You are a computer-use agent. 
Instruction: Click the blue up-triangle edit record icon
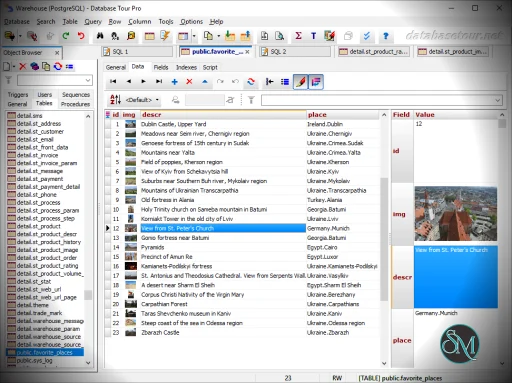[205, 81]
